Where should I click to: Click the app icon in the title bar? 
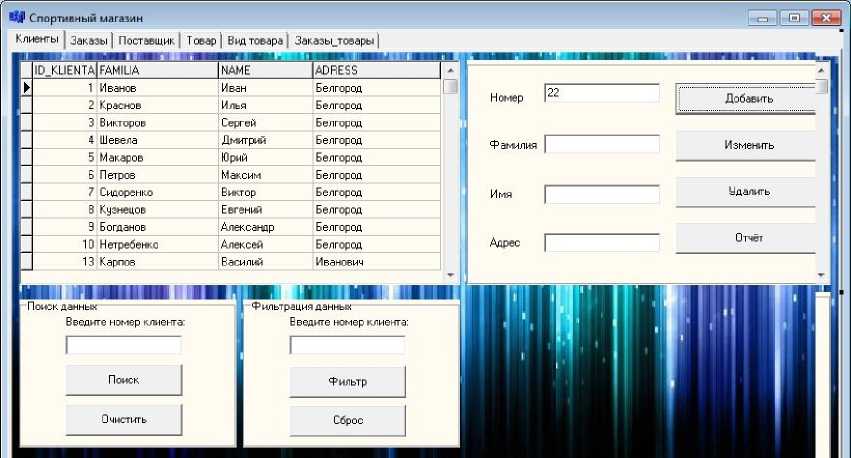17,17
